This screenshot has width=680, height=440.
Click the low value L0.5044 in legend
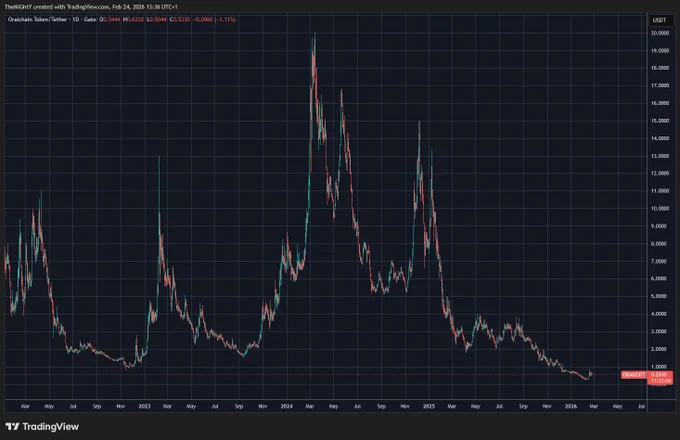click(156, 20)
